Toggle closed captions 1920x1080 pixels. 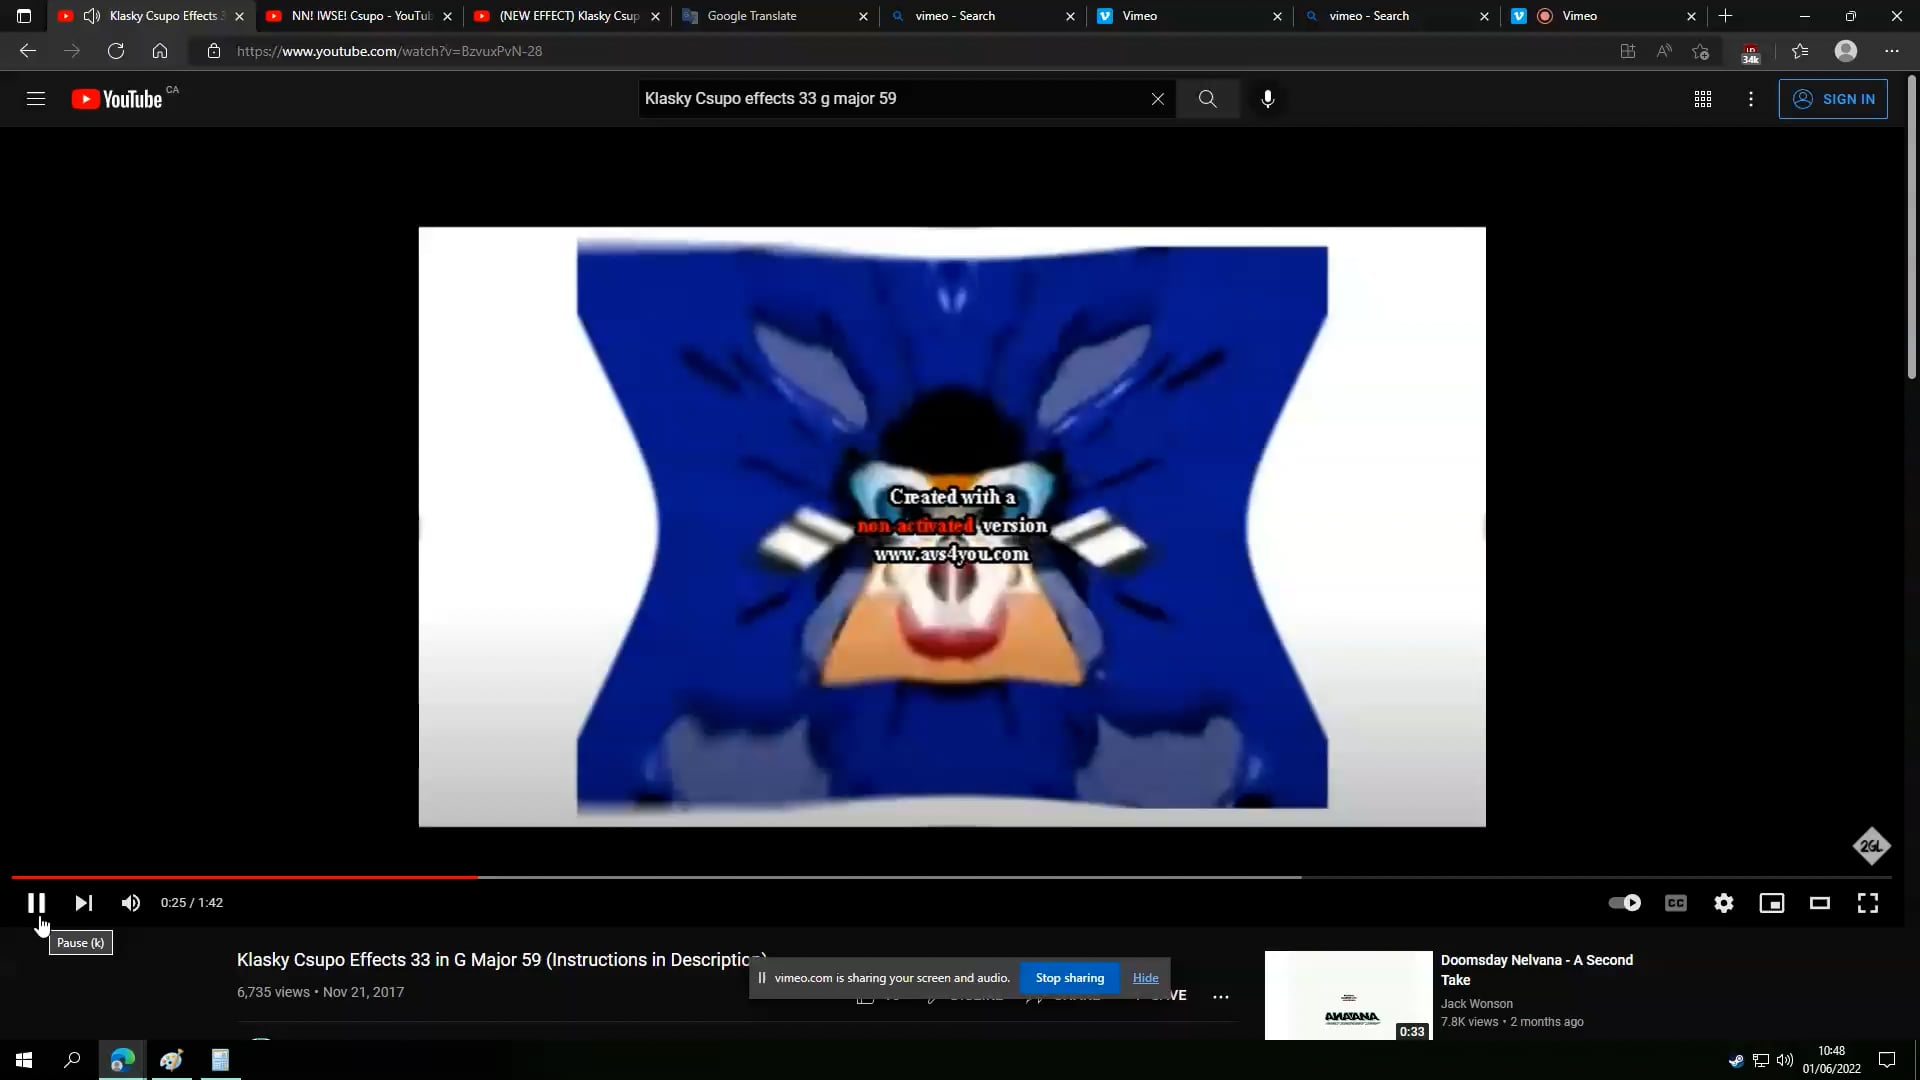tap(1676, 903)
